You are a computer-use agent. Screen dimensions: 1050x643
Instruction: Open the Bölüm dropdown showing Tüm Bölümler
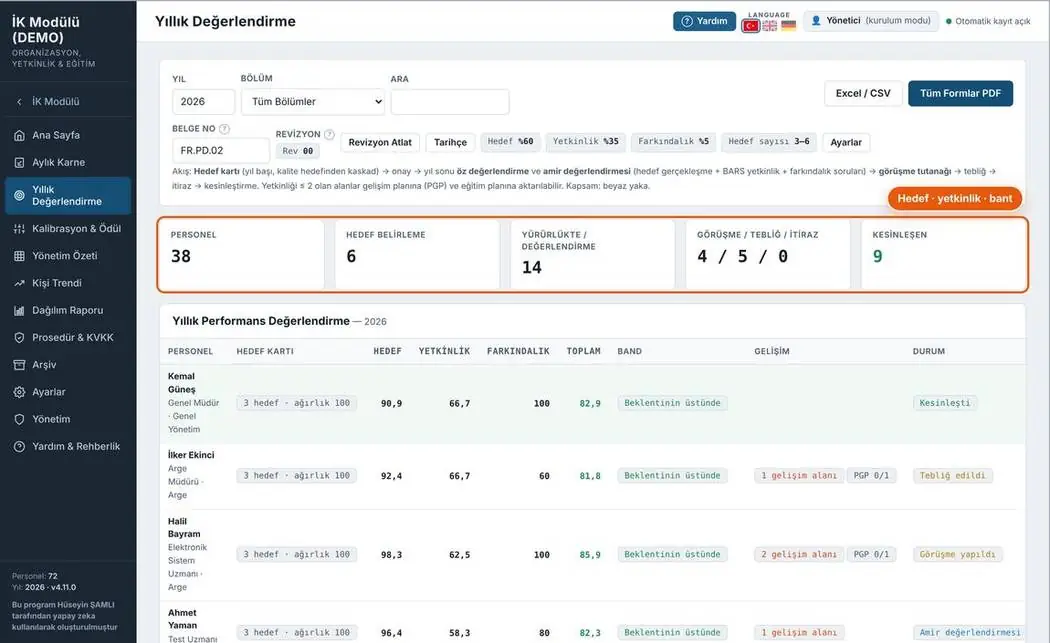click(x=313, y=102)
